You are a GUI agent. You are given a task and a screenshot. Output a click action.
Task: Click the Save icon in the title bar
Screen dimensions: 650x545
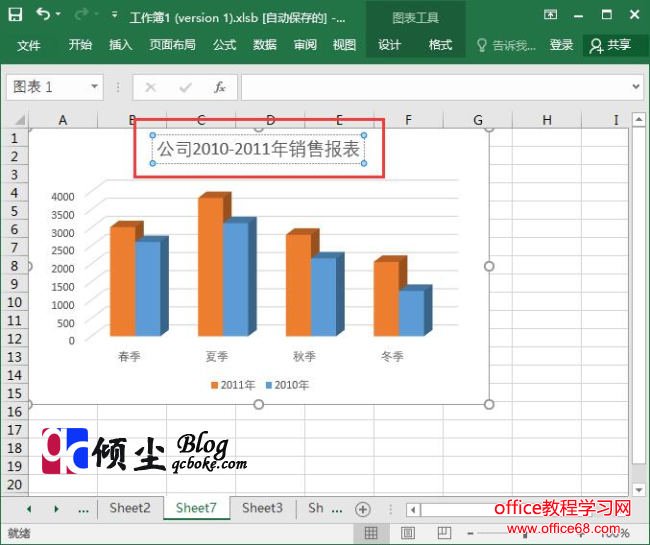15,15
